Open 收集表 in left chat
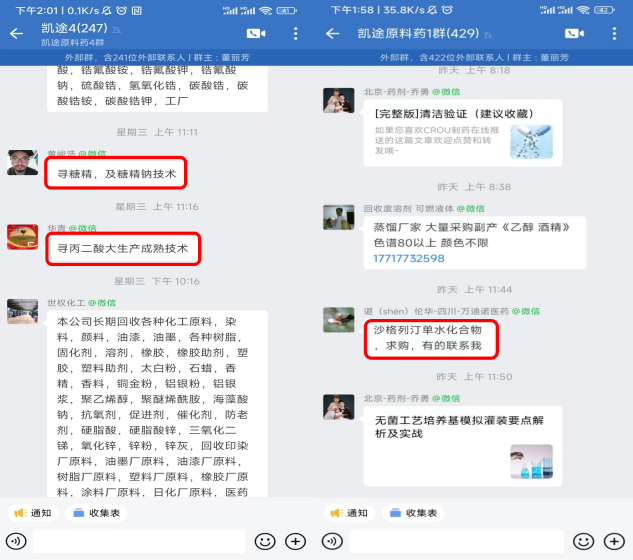633x560 pixels. (x=96, y=513)
